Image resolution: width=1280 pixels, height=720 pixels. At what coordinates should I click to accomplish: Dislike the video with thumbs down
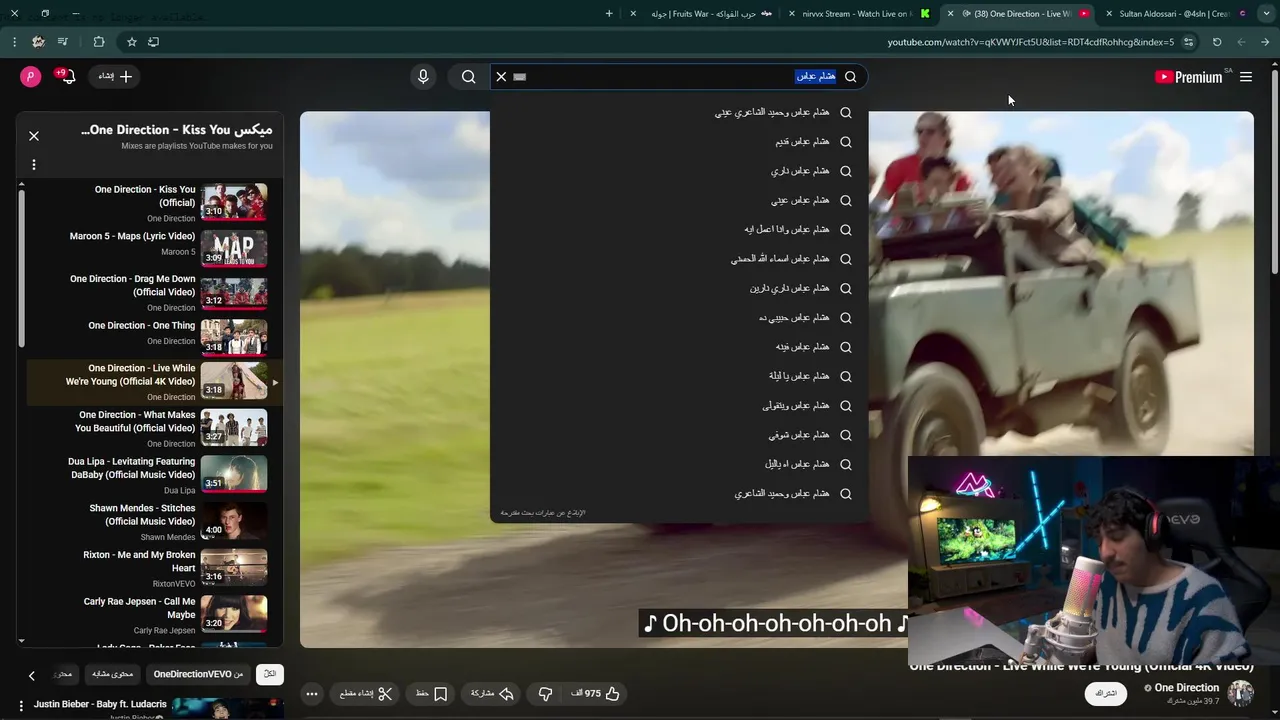click(545, 693)
